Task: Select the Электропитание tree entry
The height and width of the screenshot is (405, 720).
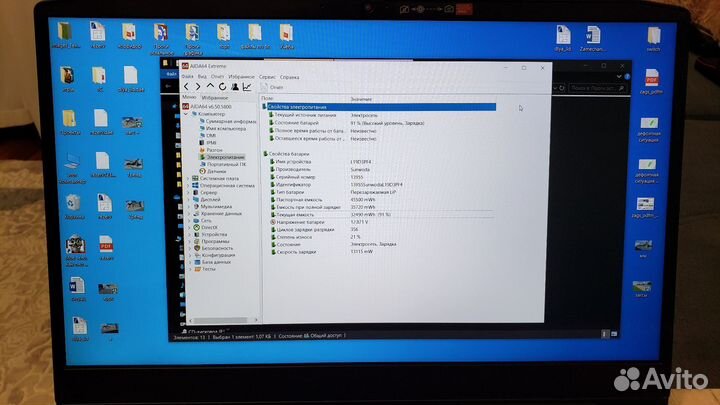Action: [222, 157]
